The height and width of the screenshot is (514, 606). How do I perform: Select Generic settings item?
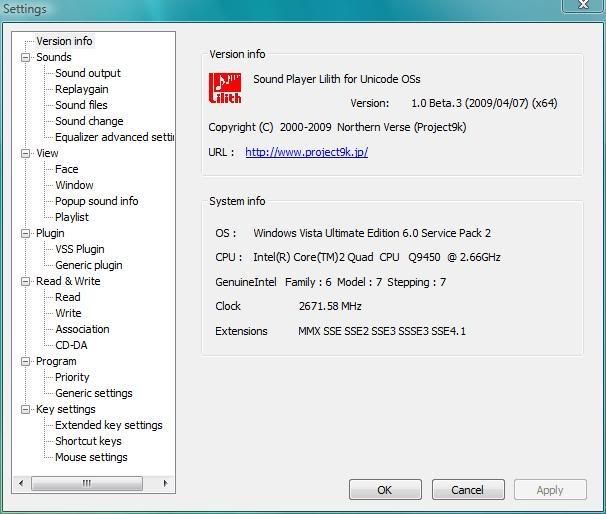pos(94,393)
